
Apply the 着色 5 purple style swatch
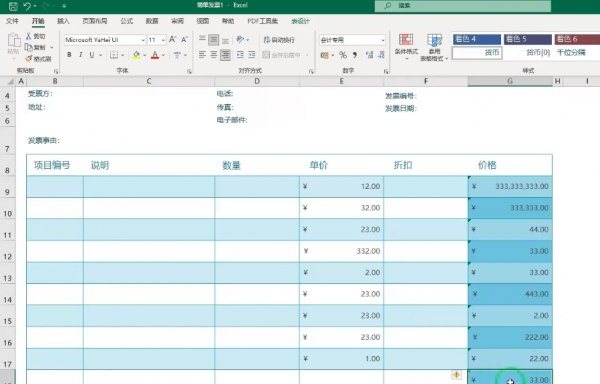pos(528,39)
